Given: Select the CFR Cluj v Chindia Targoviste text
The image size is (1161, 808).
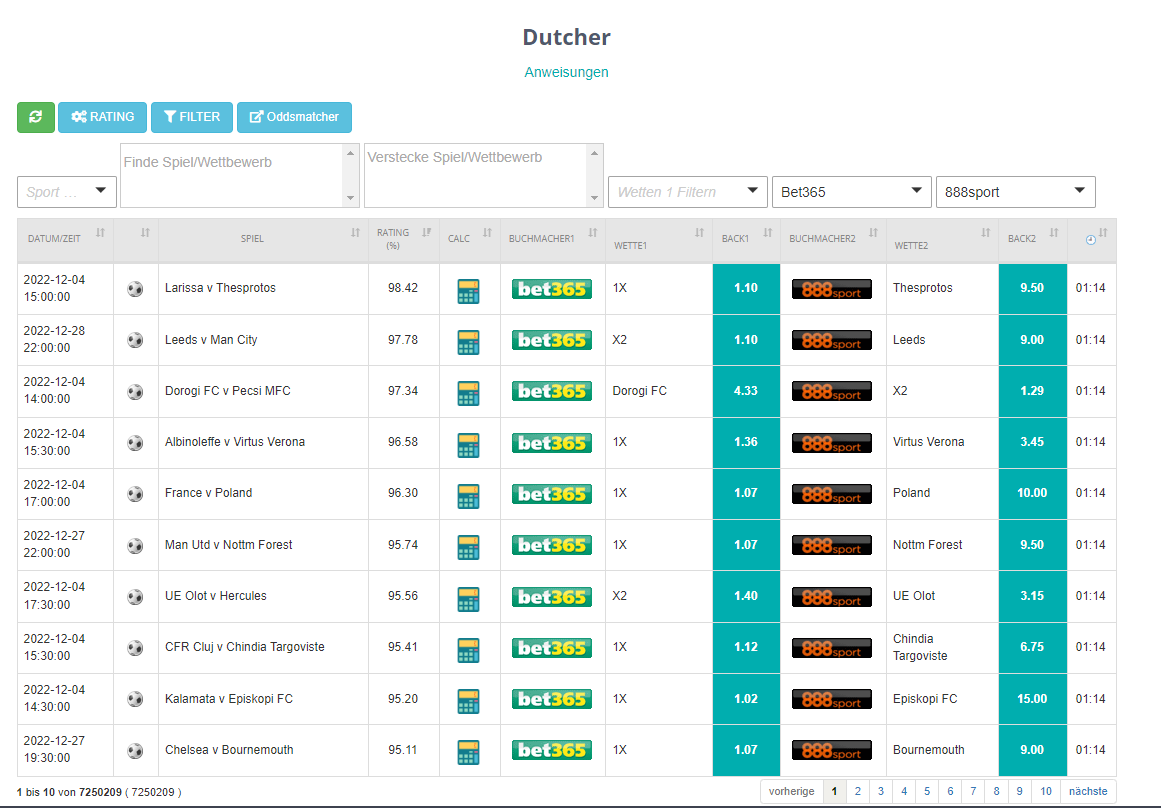Looking at the screenshot, I should coord(245,647).
